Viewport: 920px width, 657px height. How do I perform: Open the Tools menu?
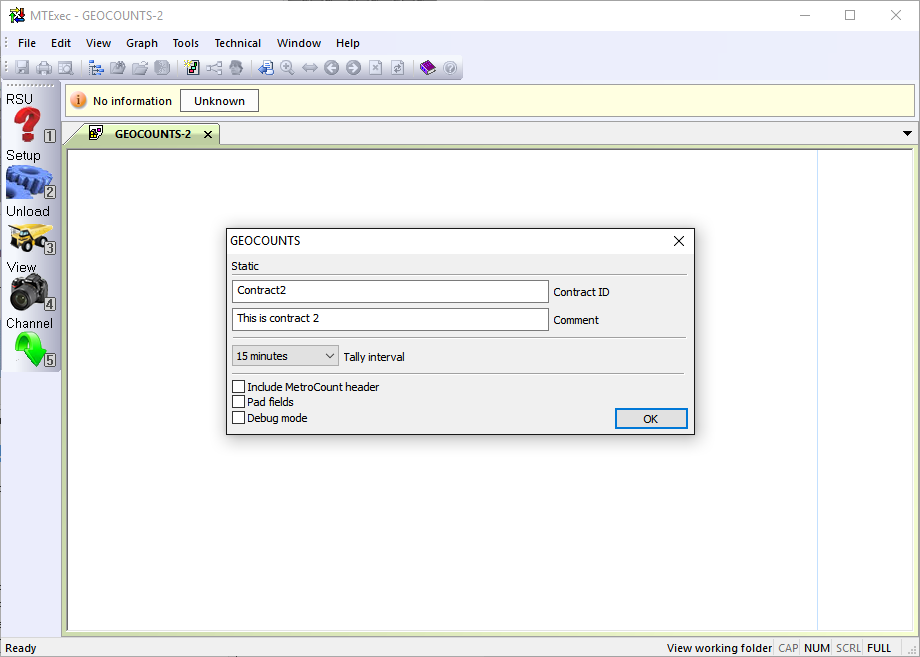[185, 43]
